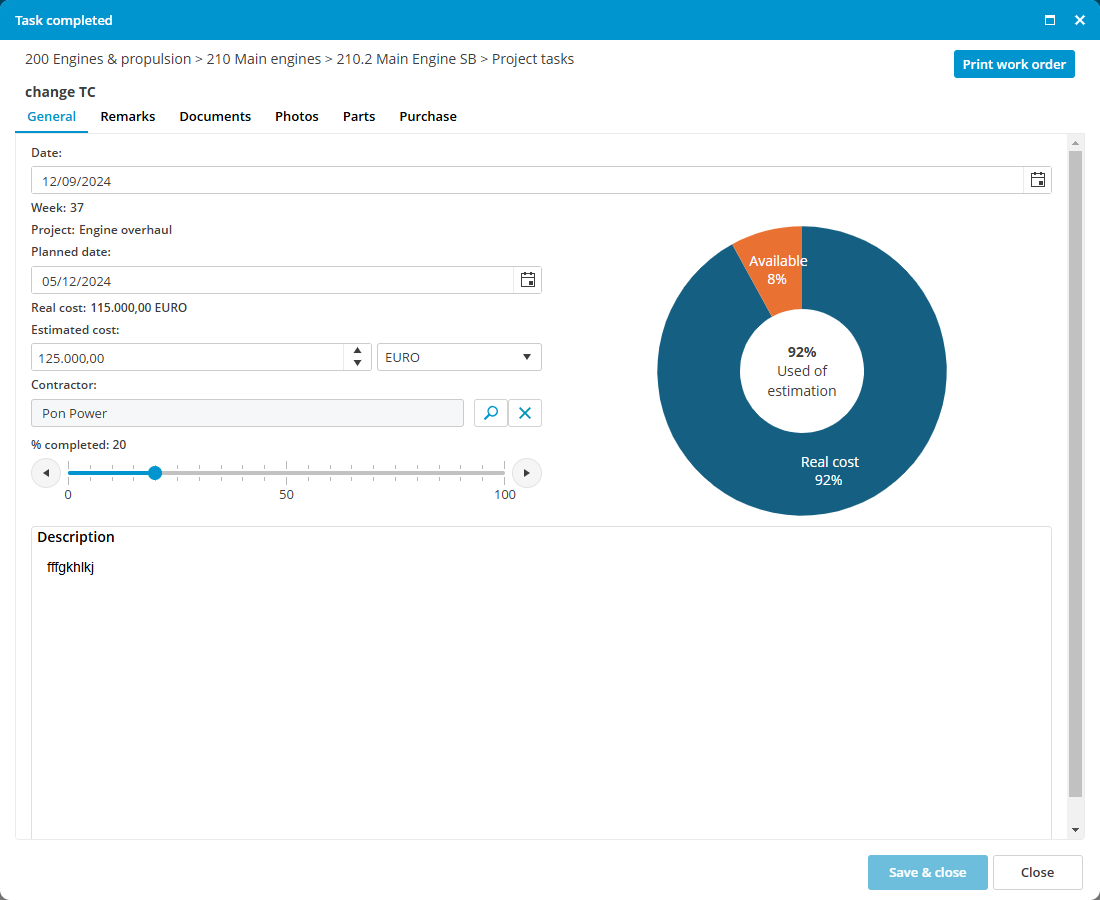This screenshot has height=900, width=1100.
Task: Click the vertical scrollbar thumb
Action: (1075, 473)
